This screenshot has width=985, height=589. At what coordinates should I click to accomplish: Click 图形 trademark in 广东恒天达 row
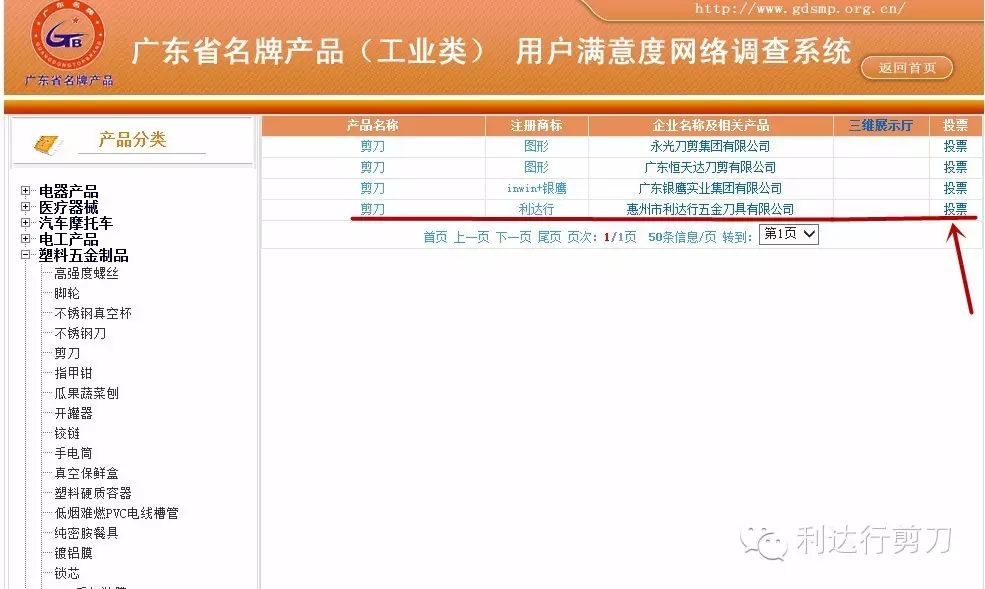click(x=536, y=167)
